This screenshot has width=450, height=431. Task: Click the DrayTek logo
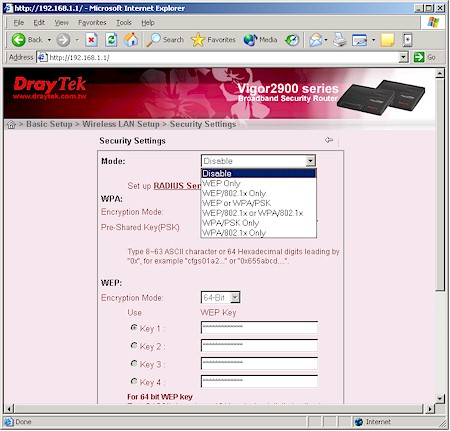[x=50, y=84]
